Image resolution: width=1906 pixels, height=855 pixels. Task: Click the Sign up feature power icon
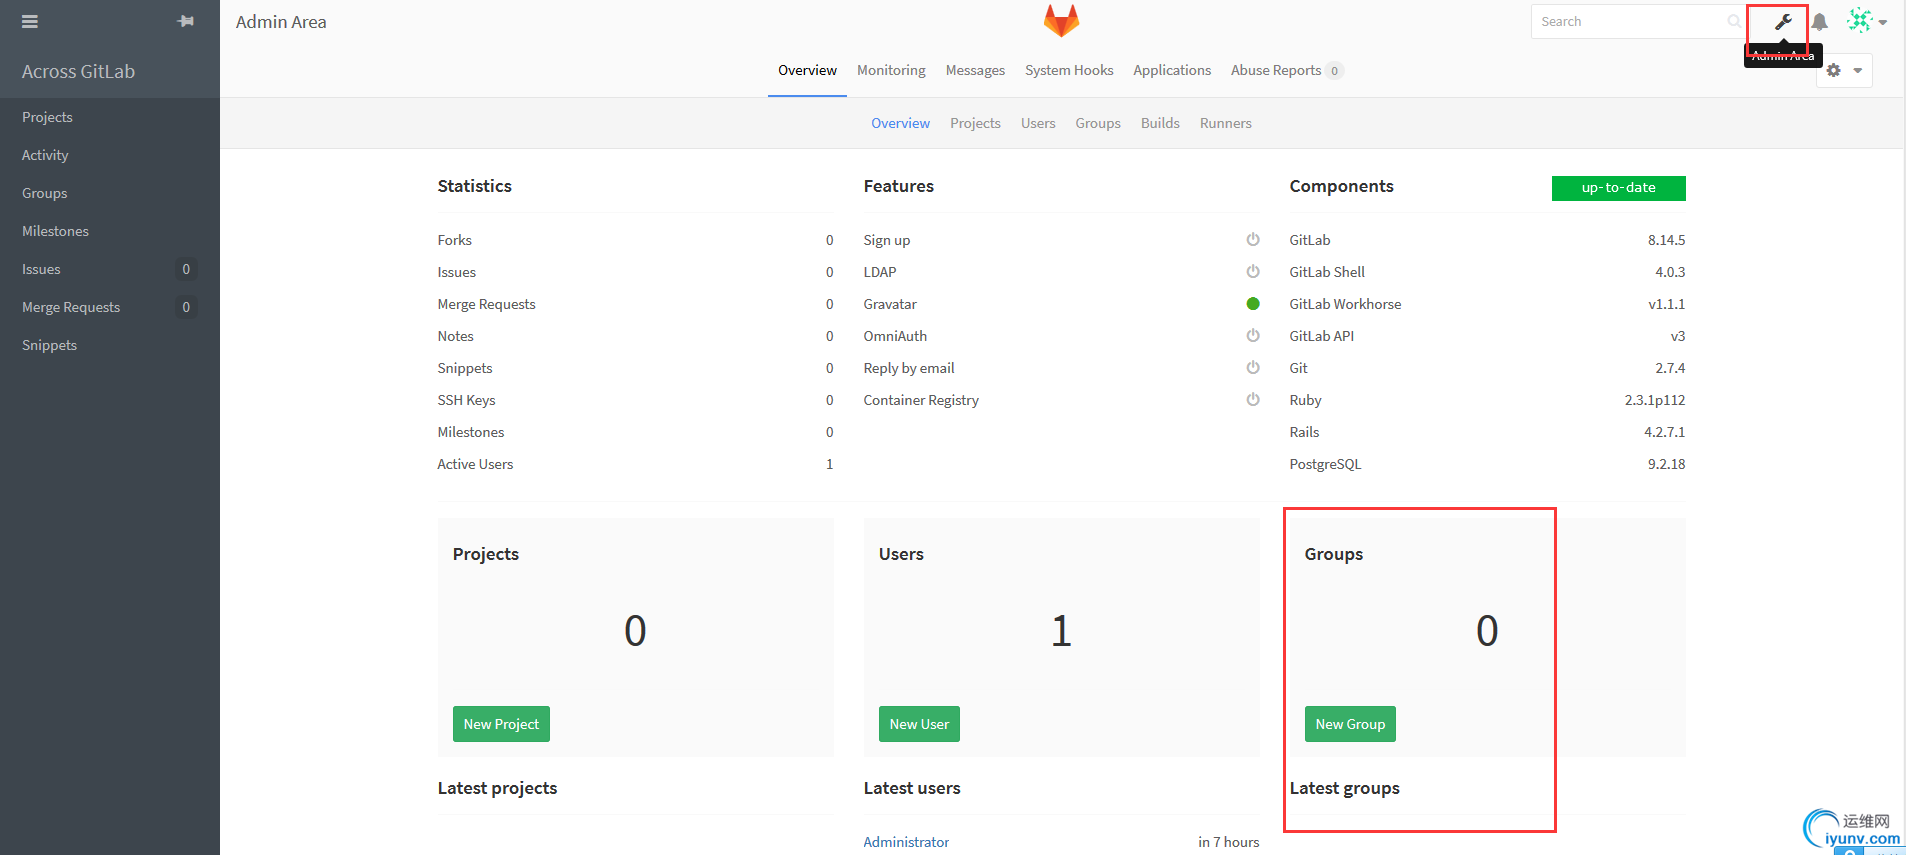pos(1253,240)
